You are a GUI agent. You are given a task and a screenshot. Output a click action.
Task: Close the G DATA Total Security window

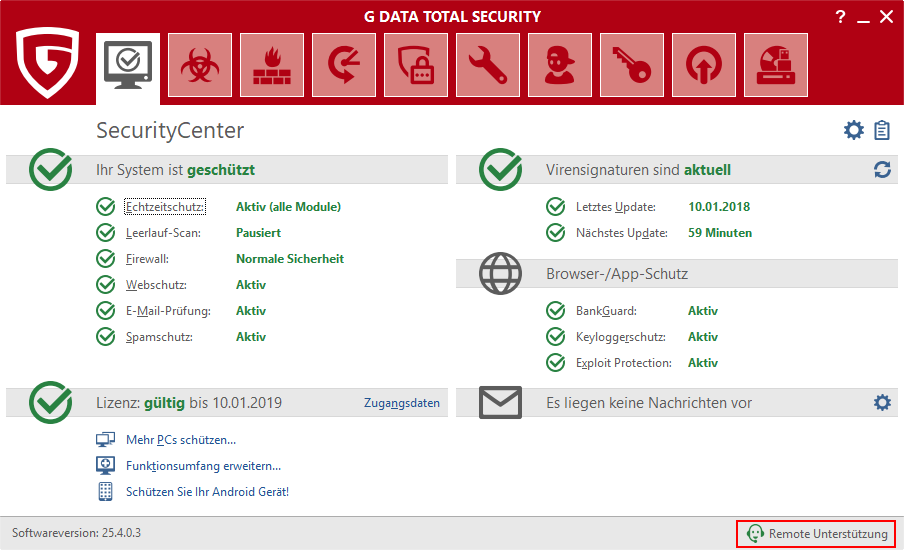887,17
